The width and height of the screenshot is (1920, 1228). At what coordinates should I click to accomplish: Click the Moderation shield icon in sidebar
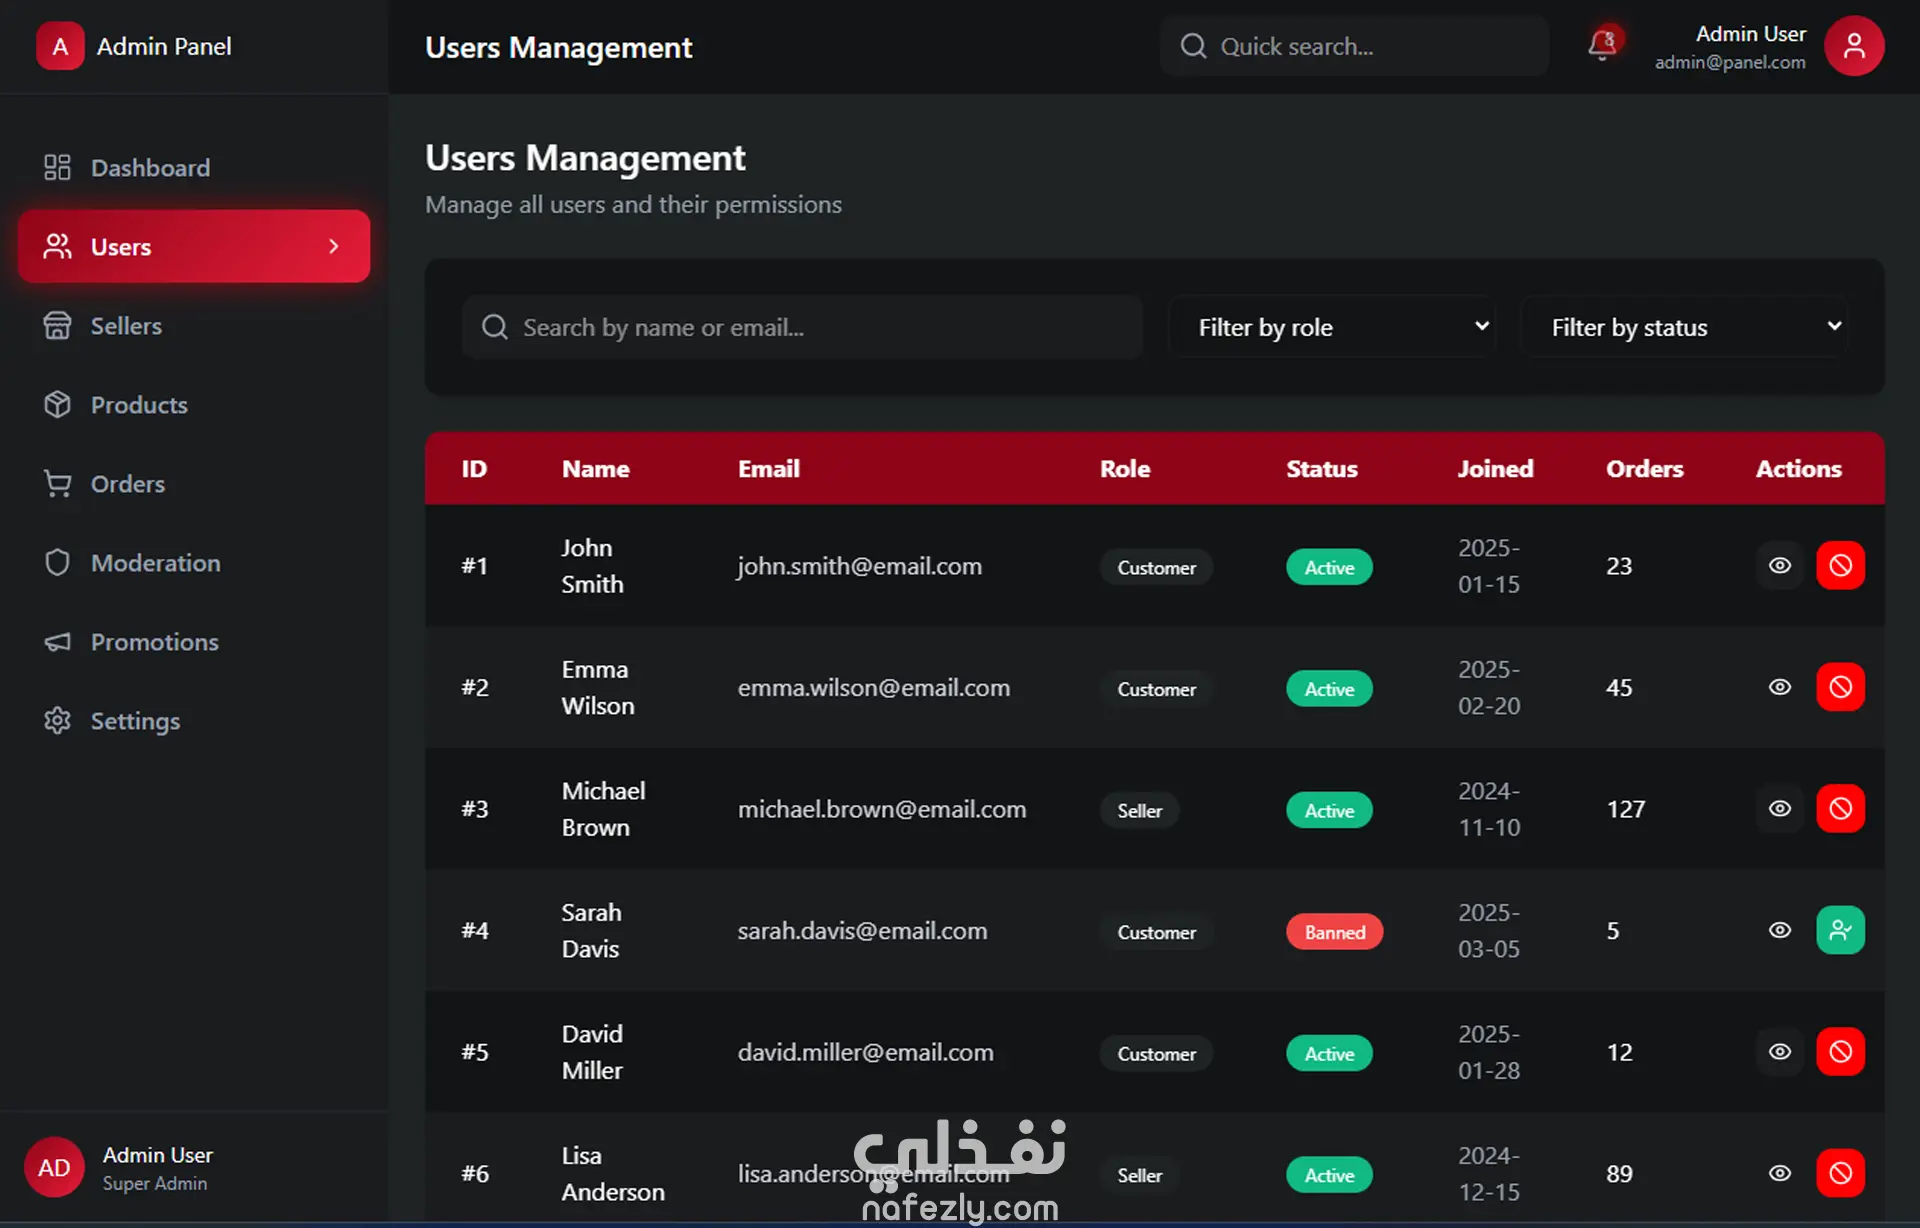pyautogui.click(x=57, y=562)
